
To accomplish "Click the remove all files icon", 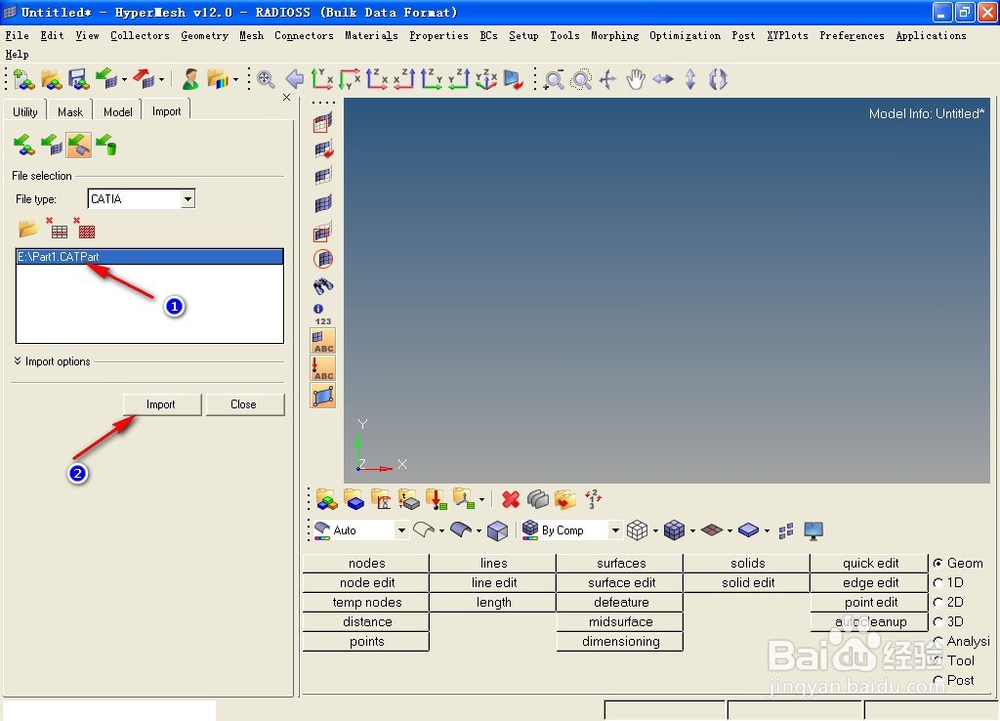I will (85, 229).
